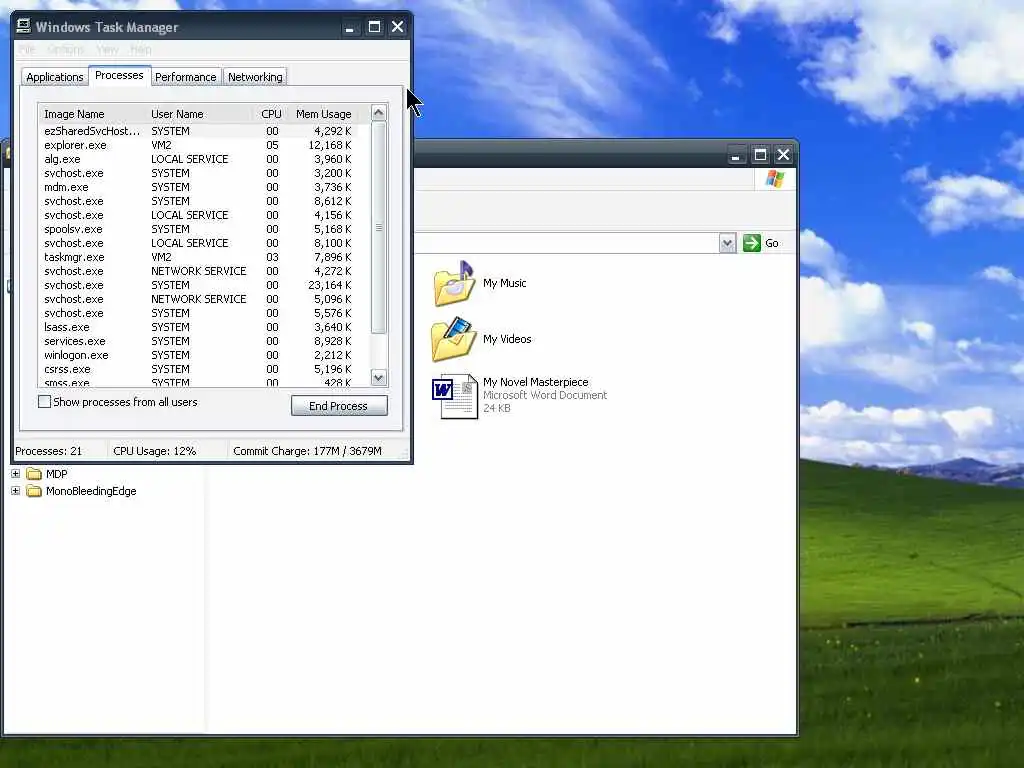
Task: Close the Windows Task Manager window
Action: click(397, 27)
